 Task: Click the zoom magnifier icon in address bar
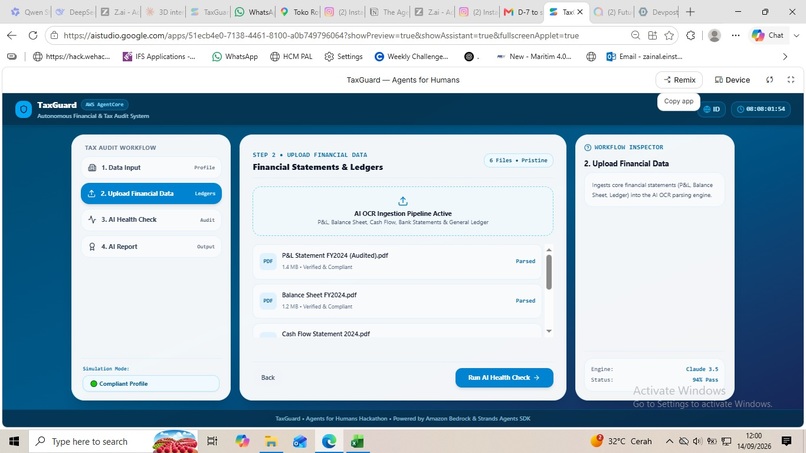point(635,35)
